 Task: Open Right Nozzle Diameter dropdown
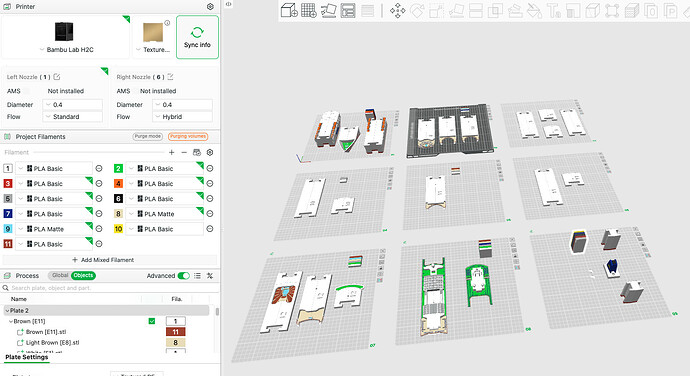click(182, 105)
